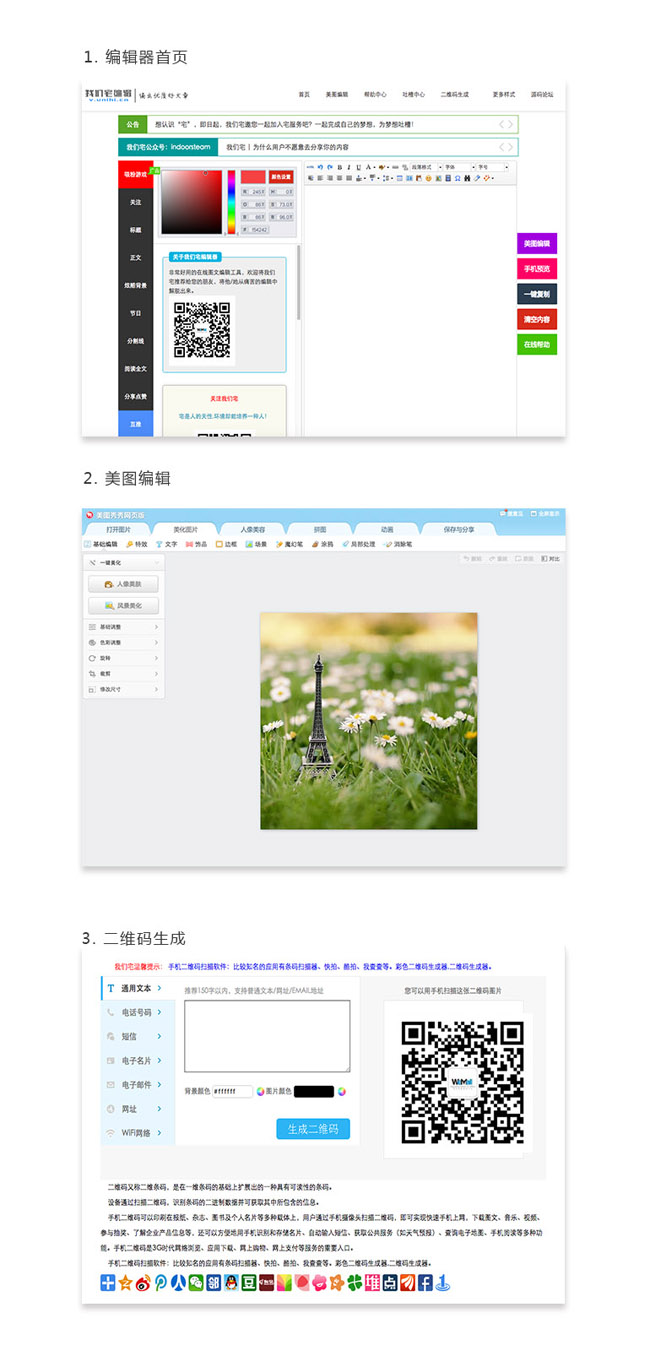Select the 涂鸦 doodle tool
The height and width of the screenshot is (1351, 650).
(323, 544)
